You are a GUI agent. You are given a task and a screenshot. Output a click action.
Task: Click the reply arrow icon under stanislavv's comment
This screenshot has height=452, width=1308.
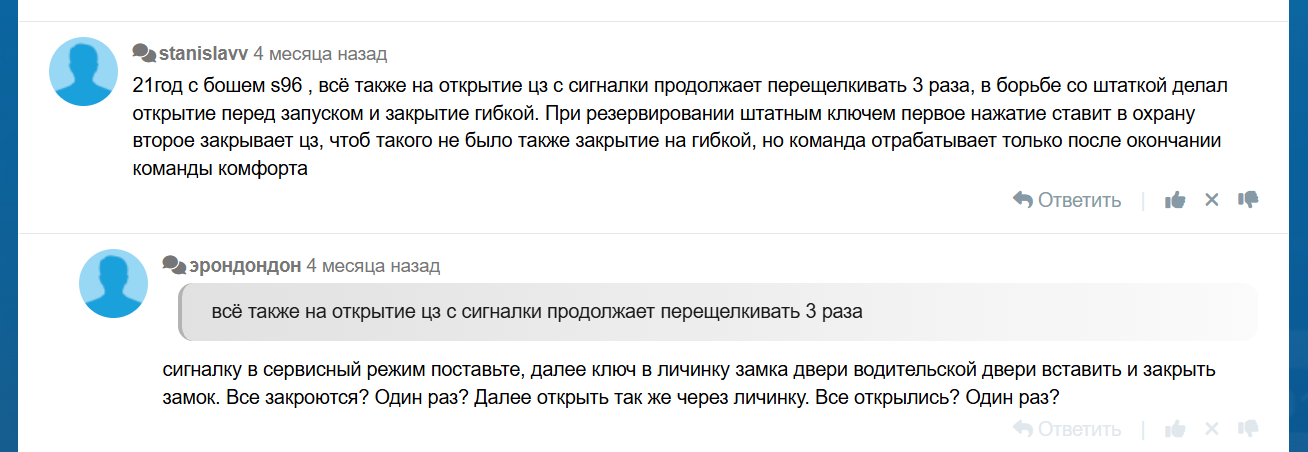[1022, 200]
